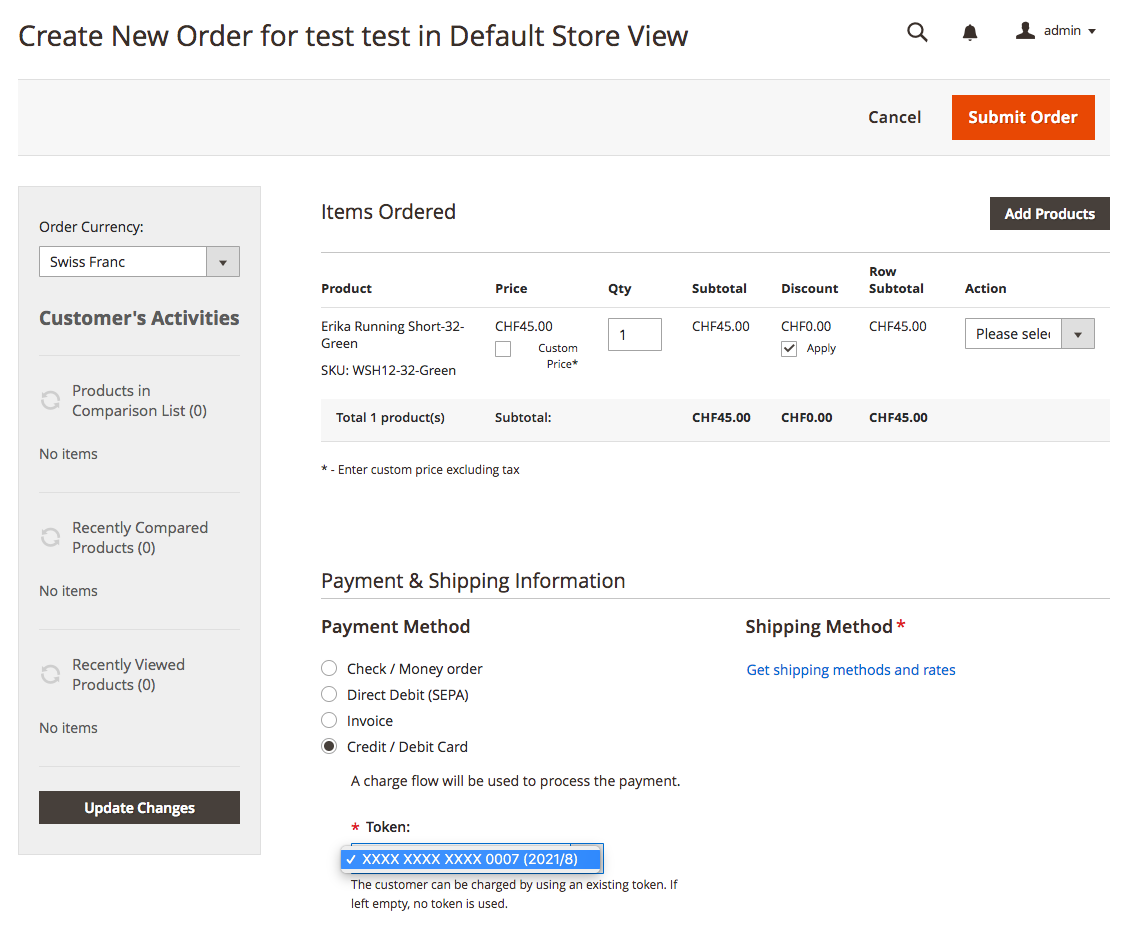Click the Add Products button

click(1049, 214)
